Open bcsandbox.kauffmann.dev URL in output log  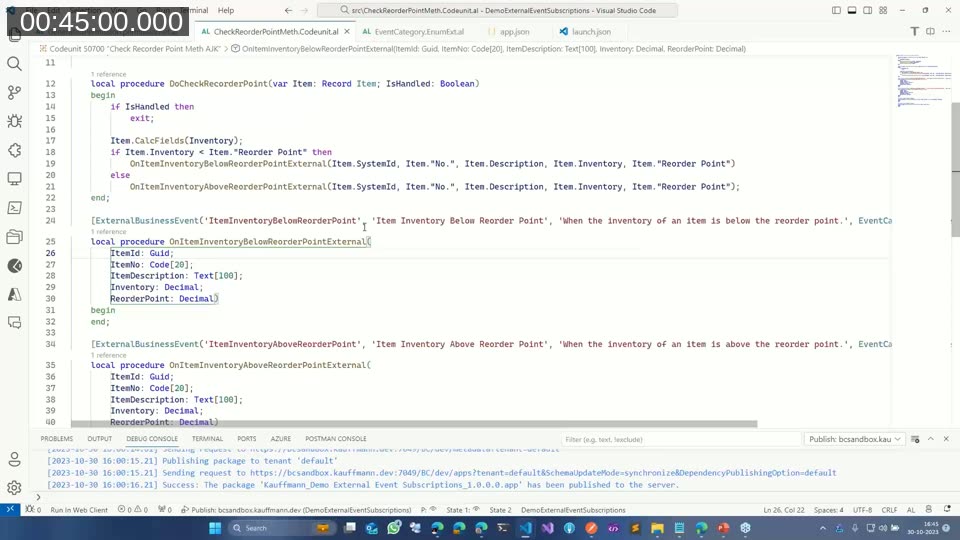[543, 473]
